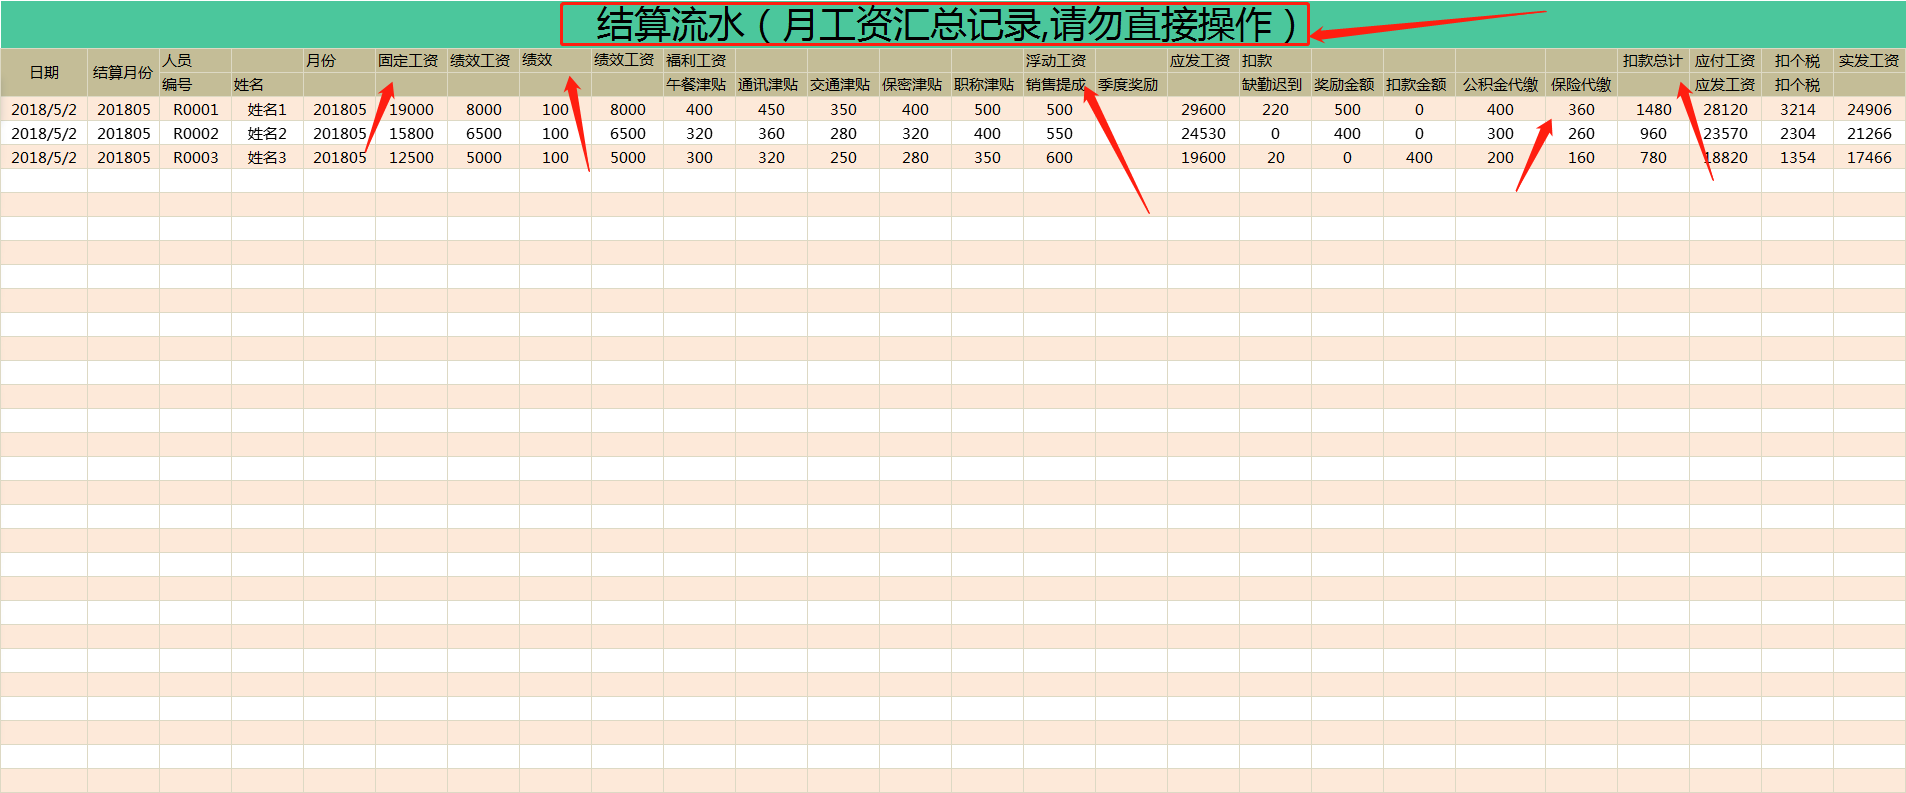Select income tax value 2304
This screenshot has width=1906, height=793.
coord(1797,133)
